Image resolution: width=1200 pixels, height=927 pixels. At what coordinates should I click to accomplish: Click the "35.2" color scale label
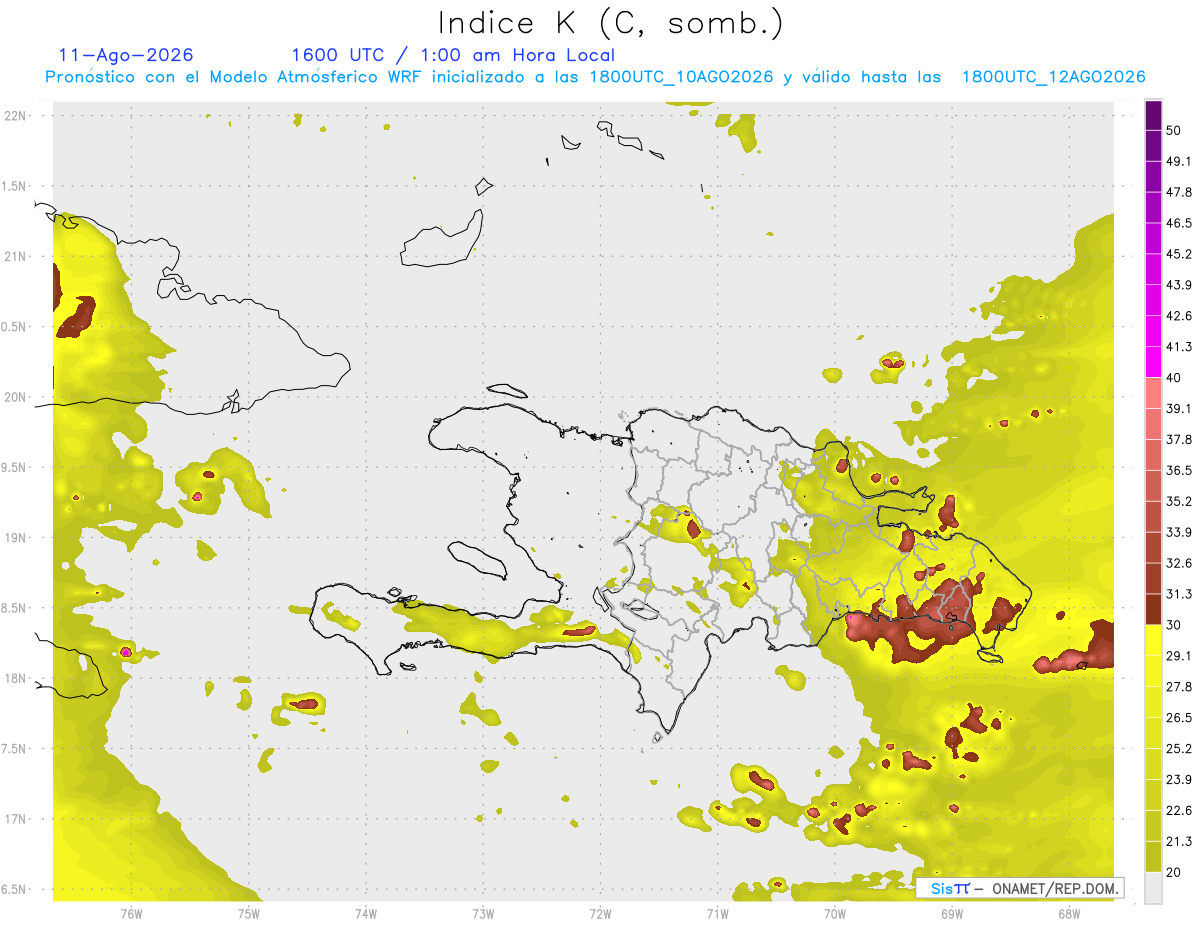[1179, 501]
